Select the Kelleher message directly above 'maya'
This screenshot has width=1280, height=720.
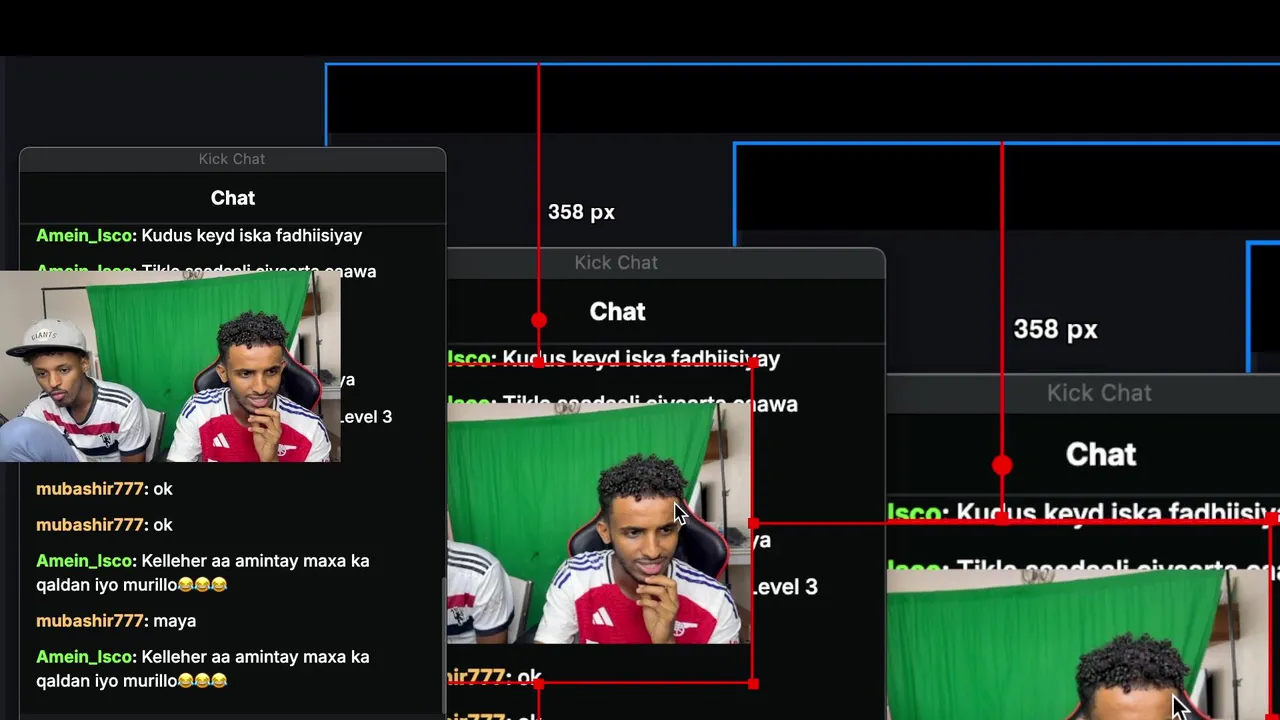pos(203,572)
